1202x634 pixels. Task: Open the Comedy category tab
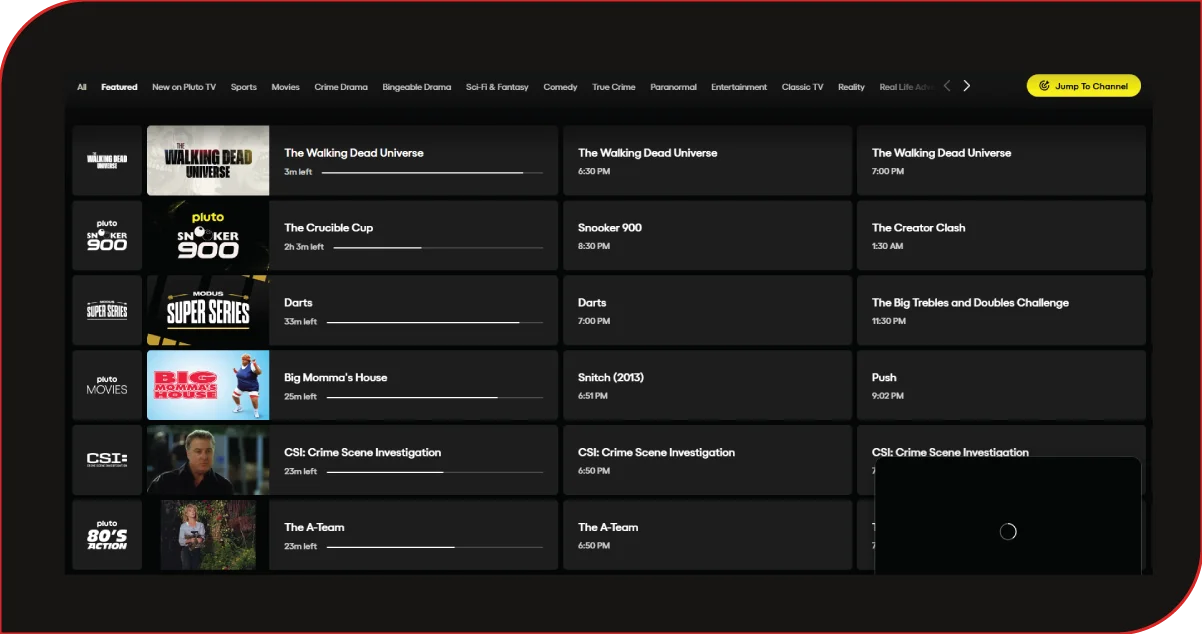pyautogui.click(x=560, y=87)
